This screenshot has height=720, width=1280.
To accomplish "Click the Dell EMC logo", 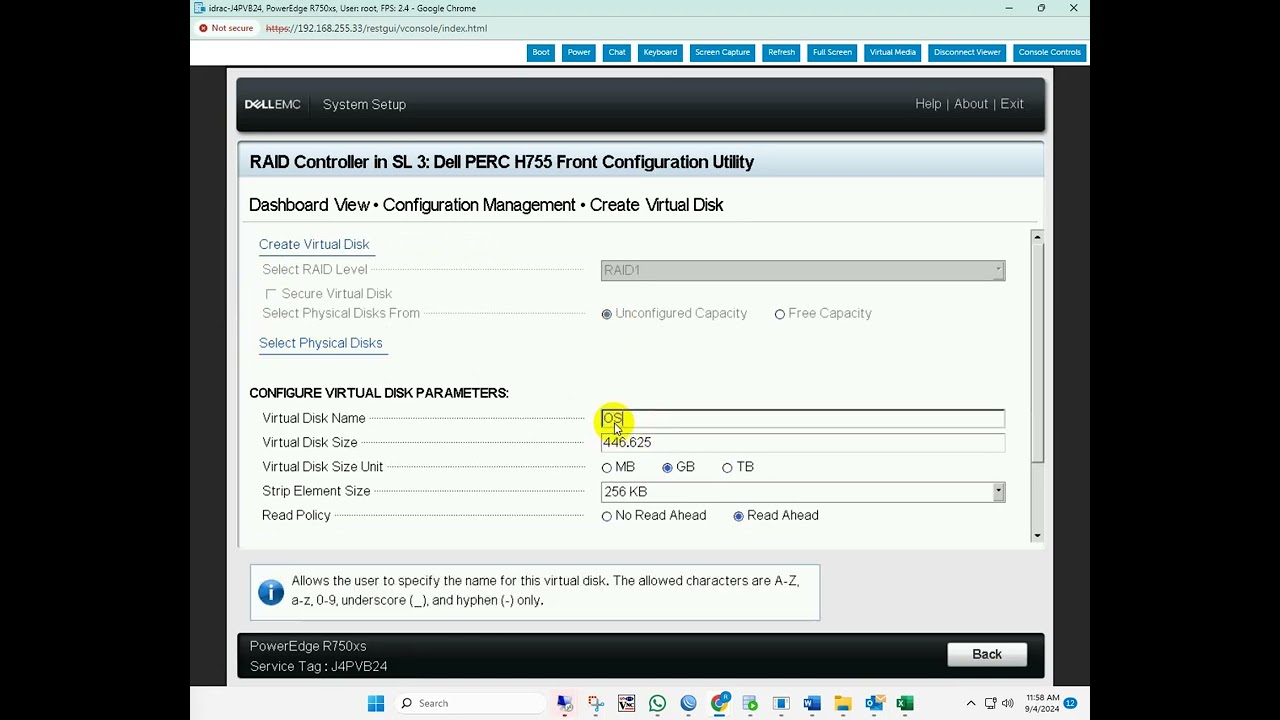I will pyautogui.click(x=272, y=104).
